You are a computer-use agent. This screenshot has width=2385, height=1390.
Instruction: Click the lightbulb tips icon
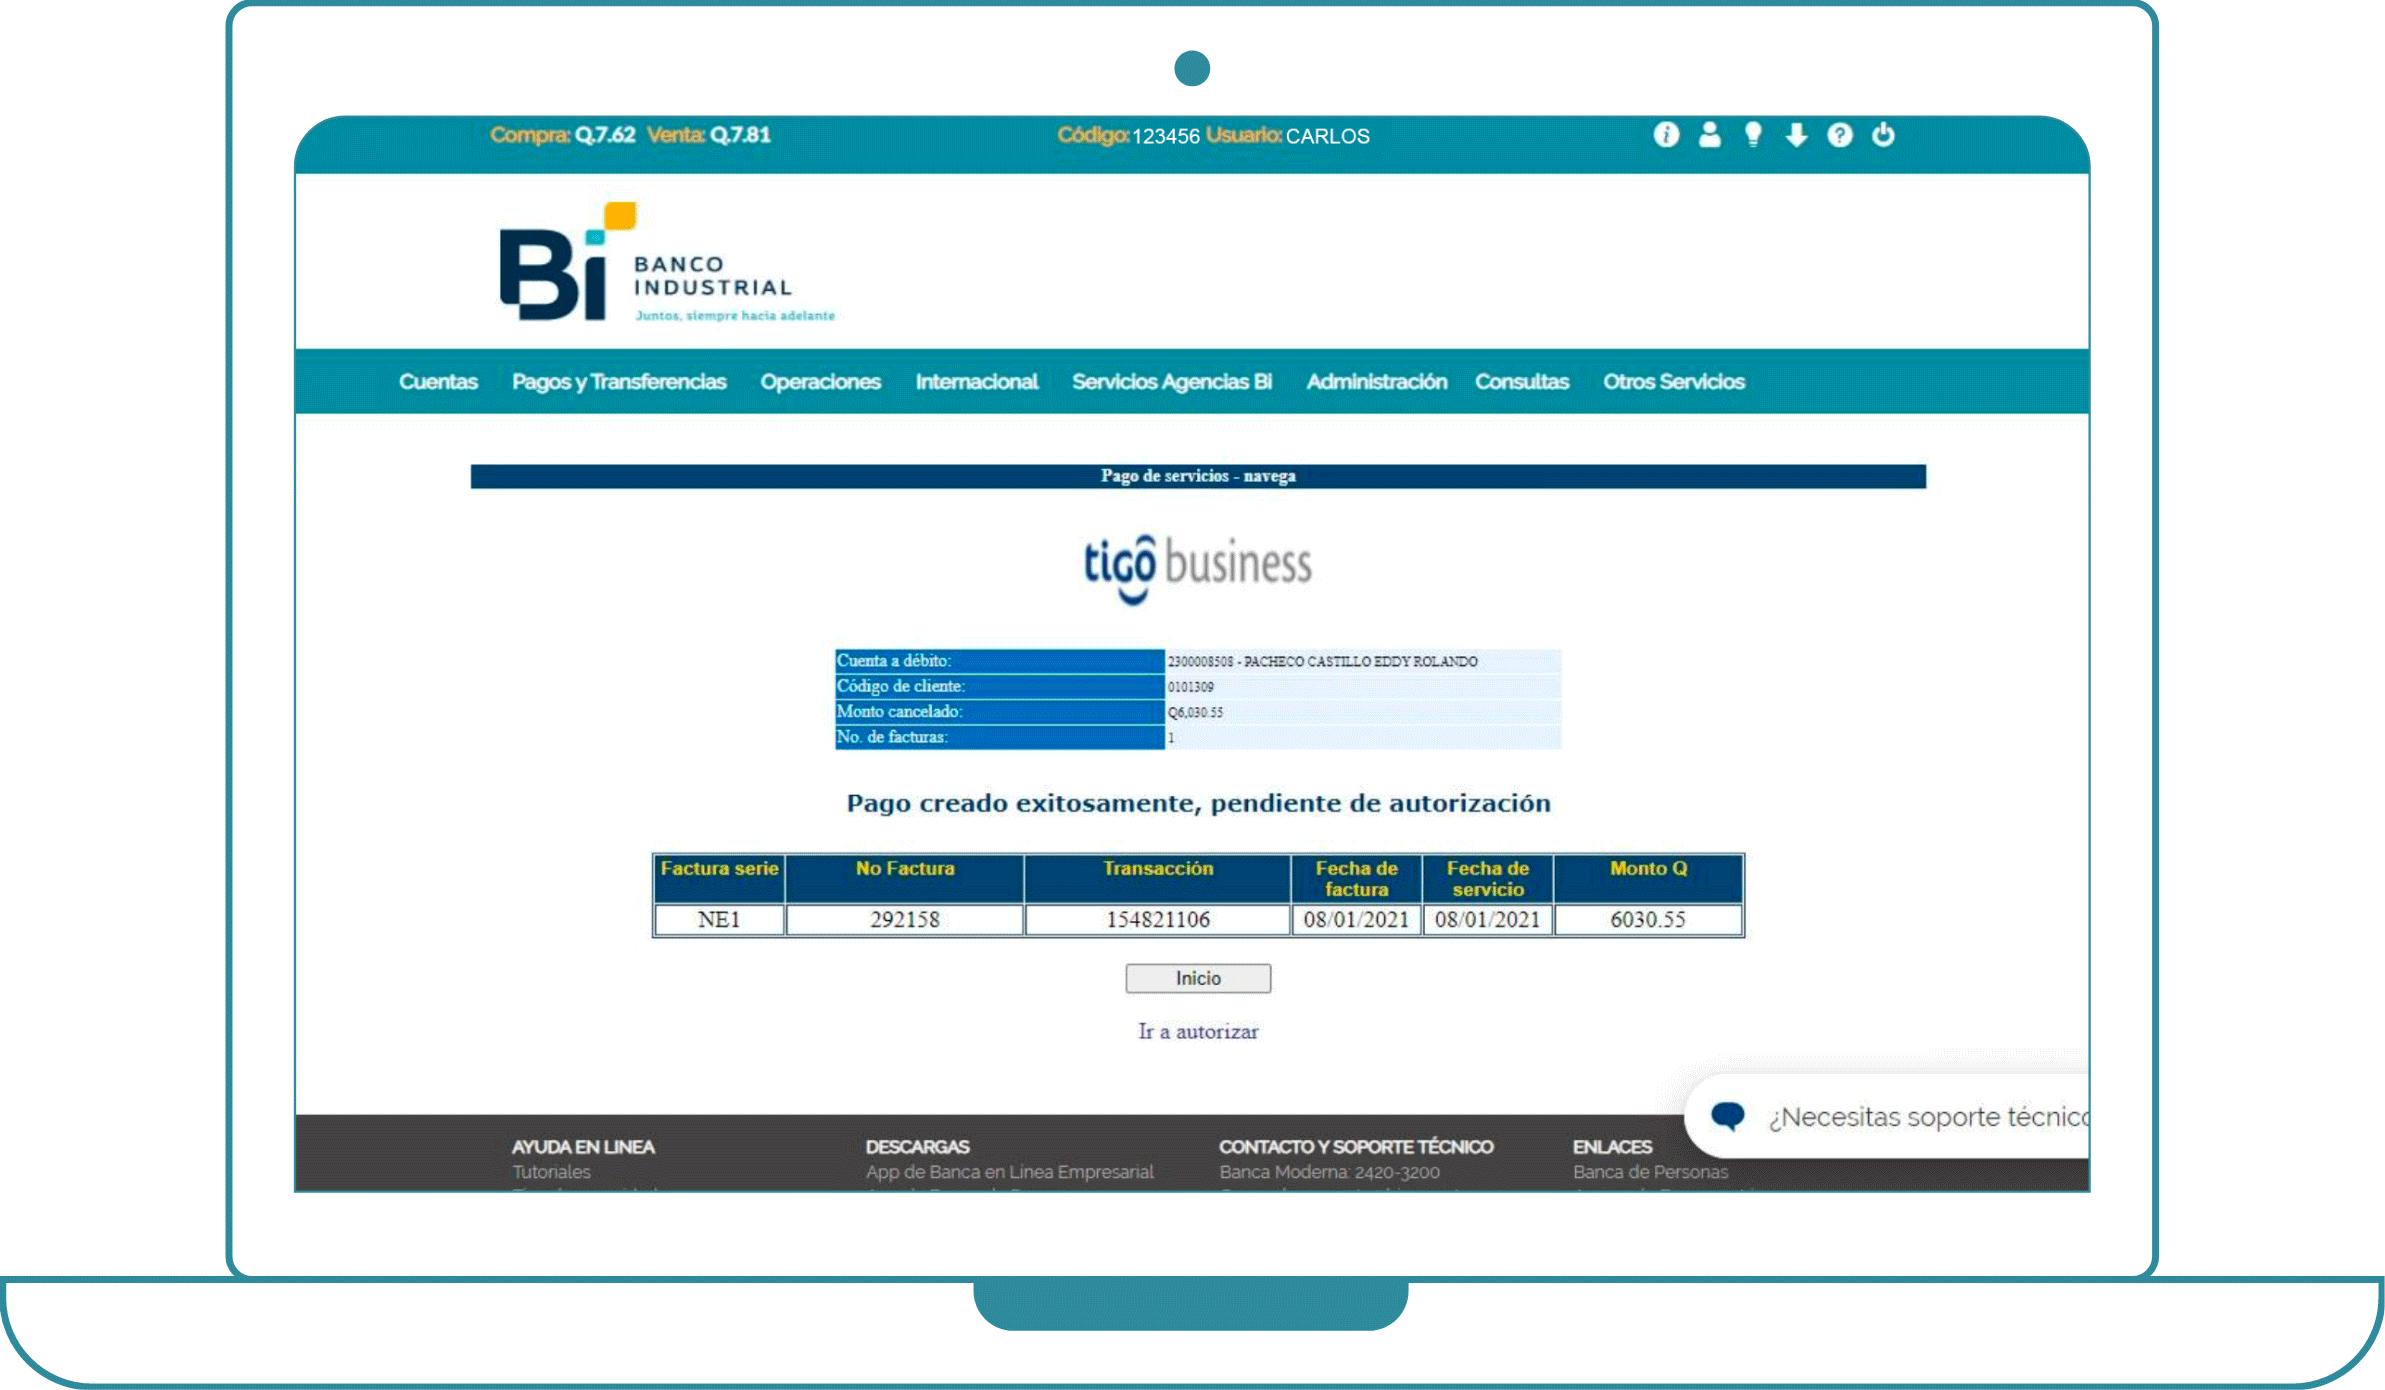pyautogui.click(x=1753, y=135)
